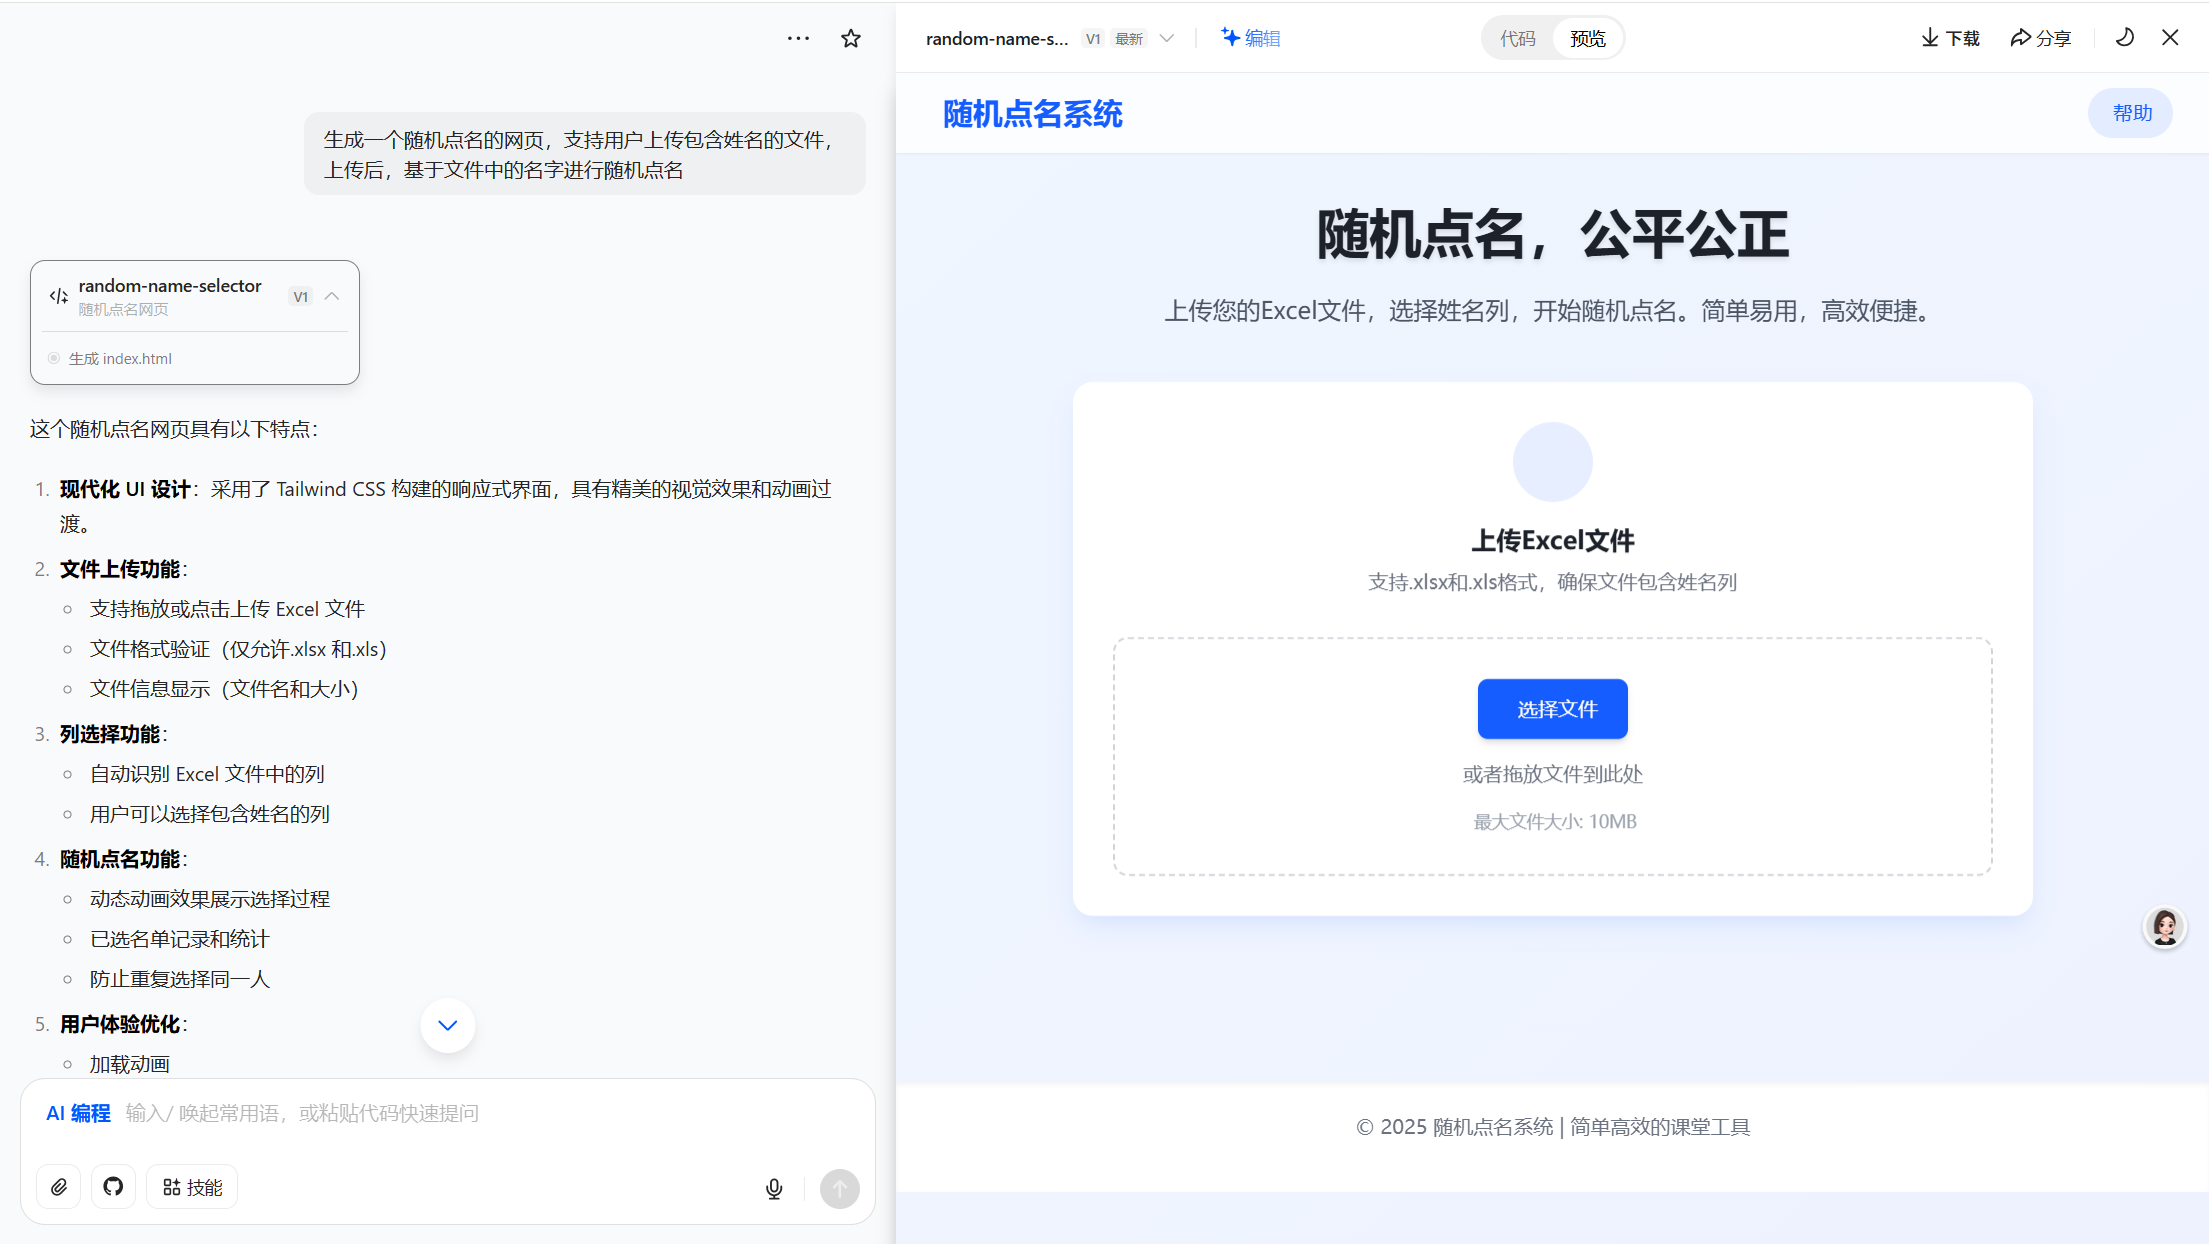Click the GitHub icon in input bar

tap(113, 1187)
